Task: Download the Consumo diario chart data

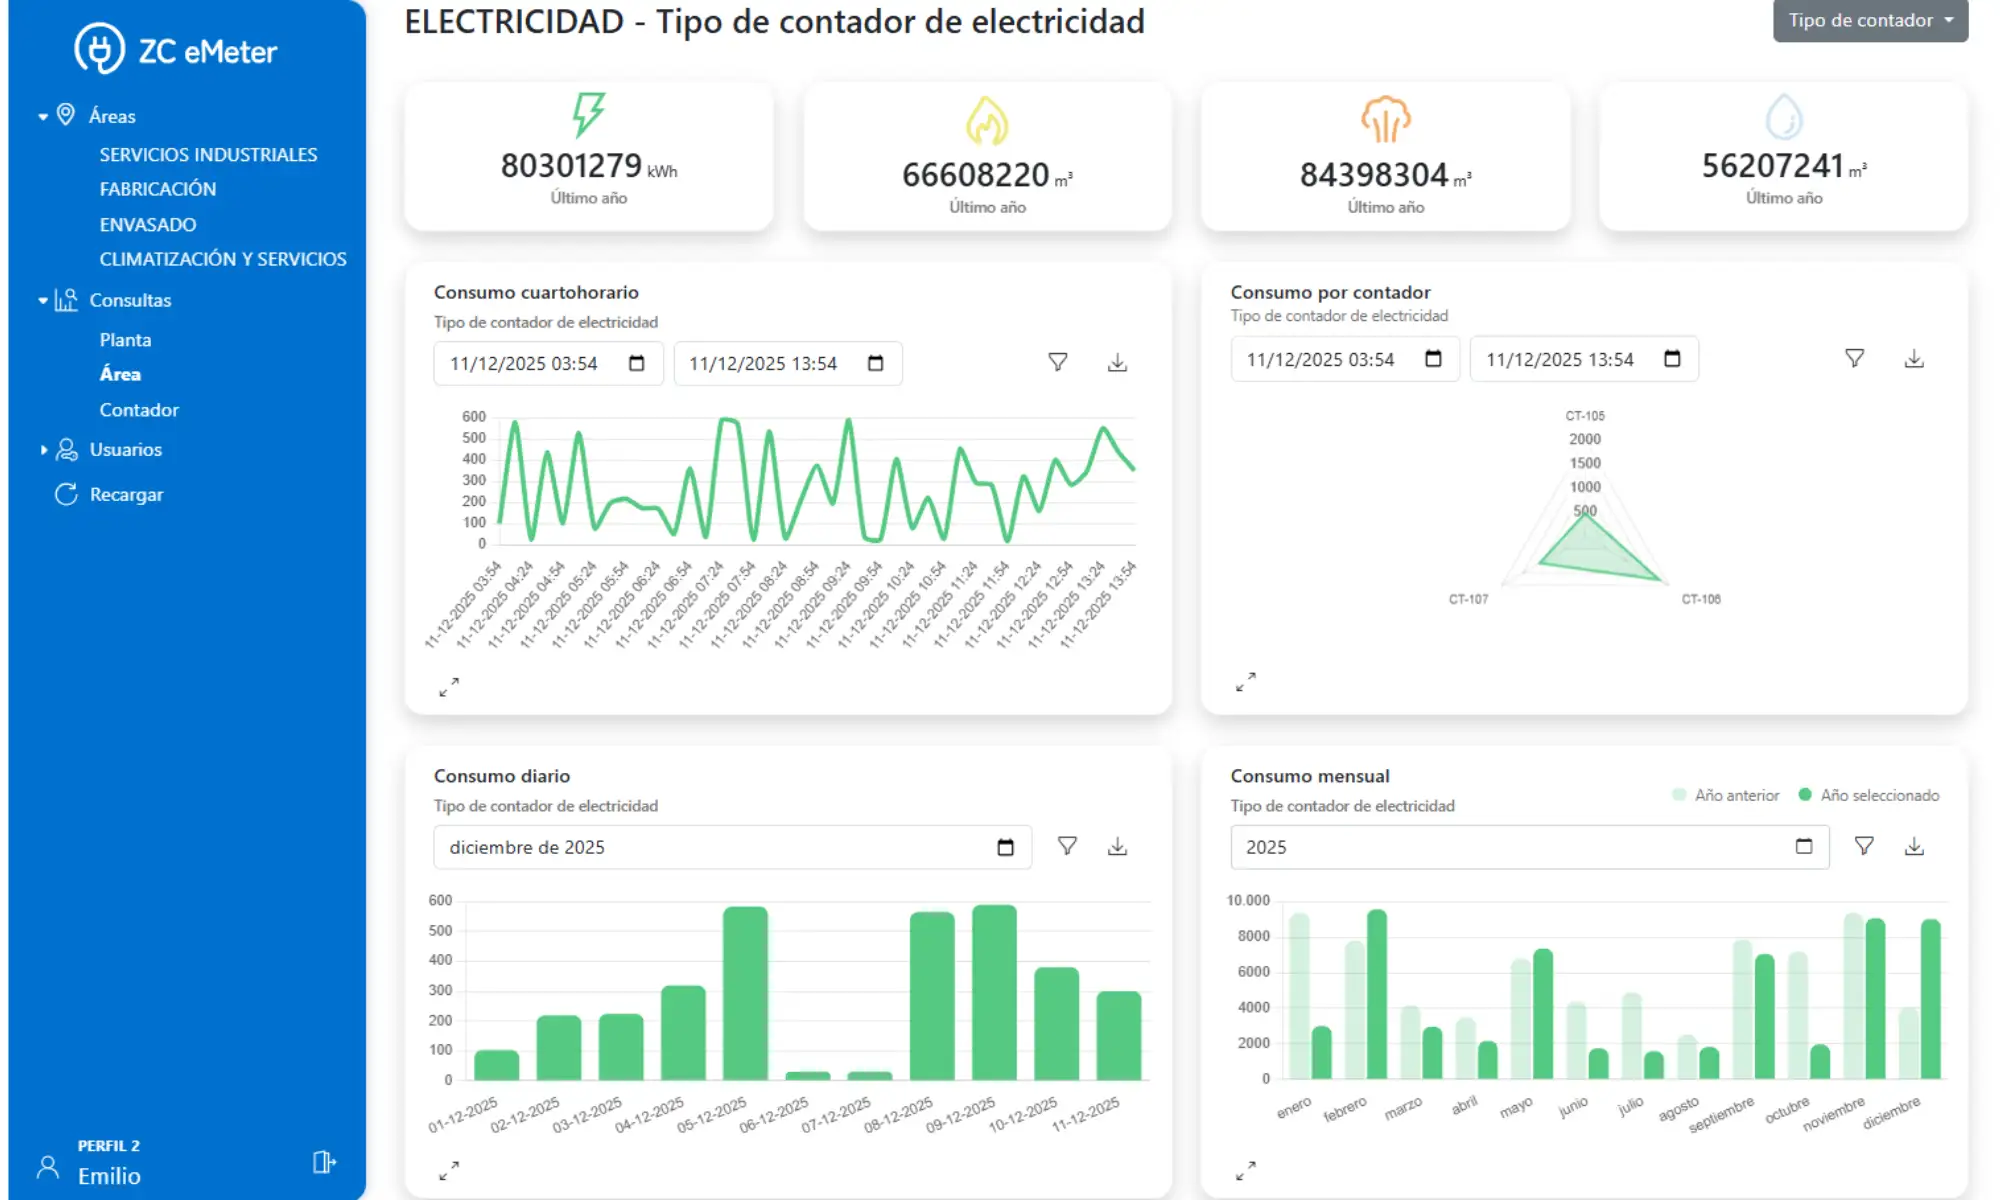Action: [1117, 846]
